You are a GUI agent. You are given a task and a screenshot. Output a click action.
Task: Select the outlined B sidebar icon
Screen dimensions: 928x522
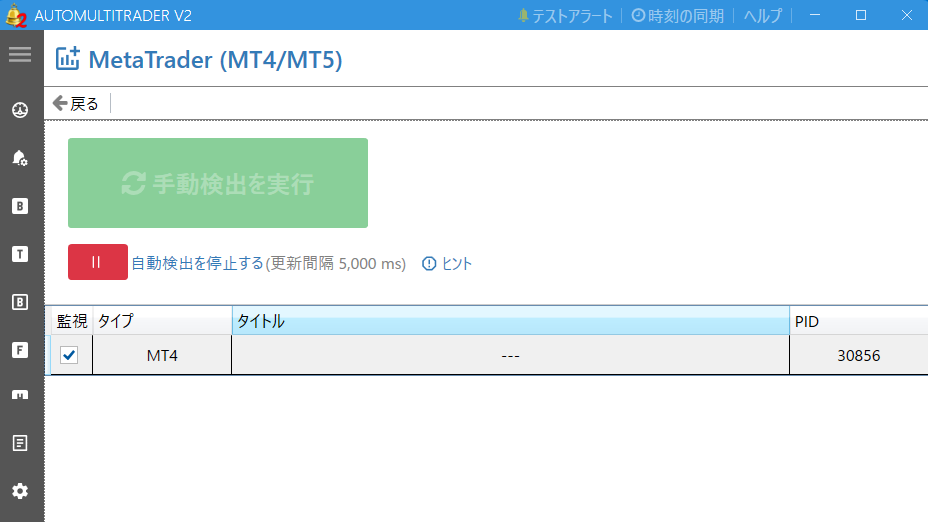(x=20, y=302)
